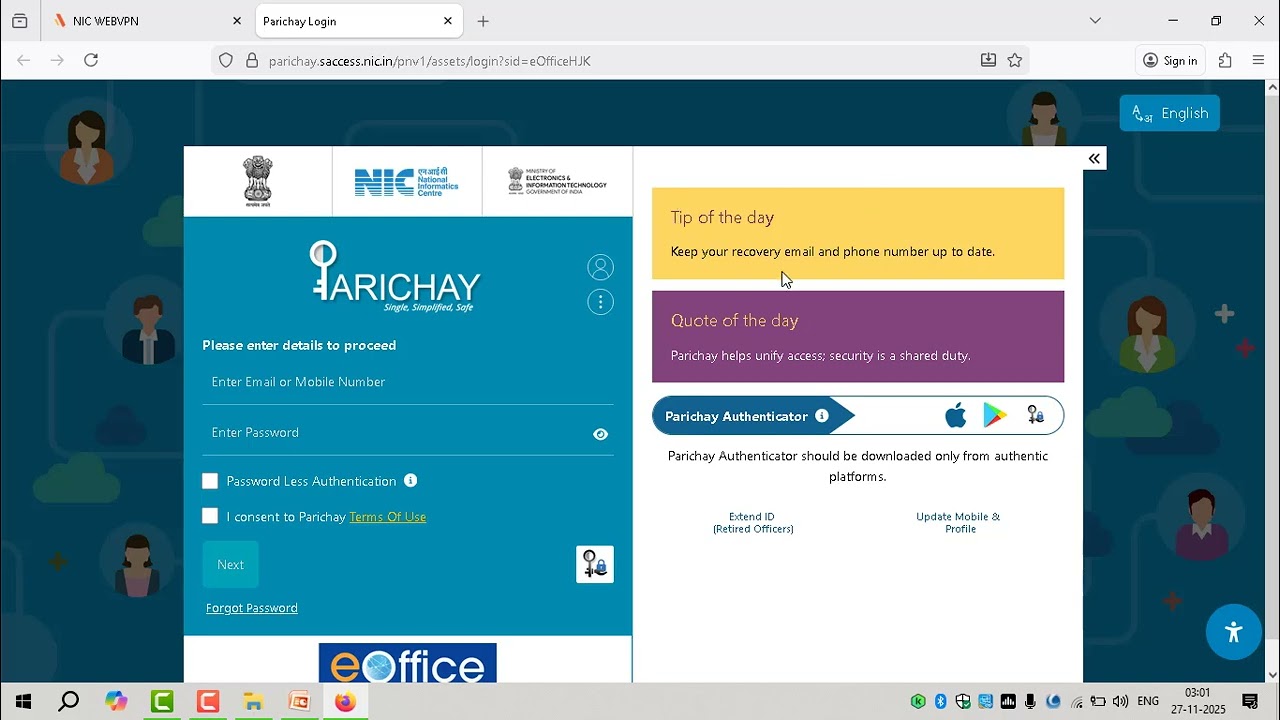Open the orange Camtasia recorder taskbar icon
The height and width of the screenshot is (720, 1280).
208,702
